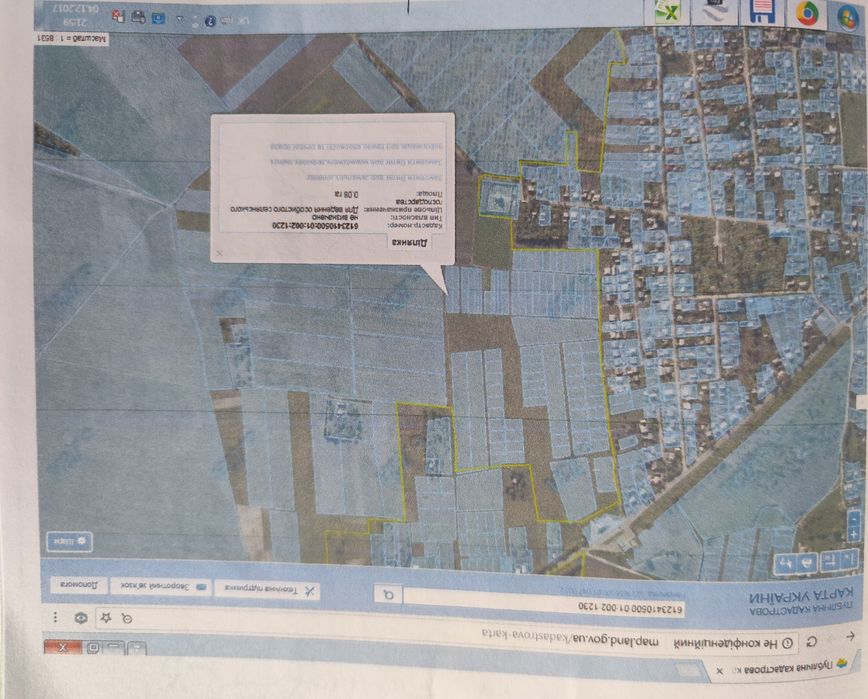This screenshot has height=699, width=868.
Task: Open the Google Chrome taskbar icon
Action: click(807, 13)
